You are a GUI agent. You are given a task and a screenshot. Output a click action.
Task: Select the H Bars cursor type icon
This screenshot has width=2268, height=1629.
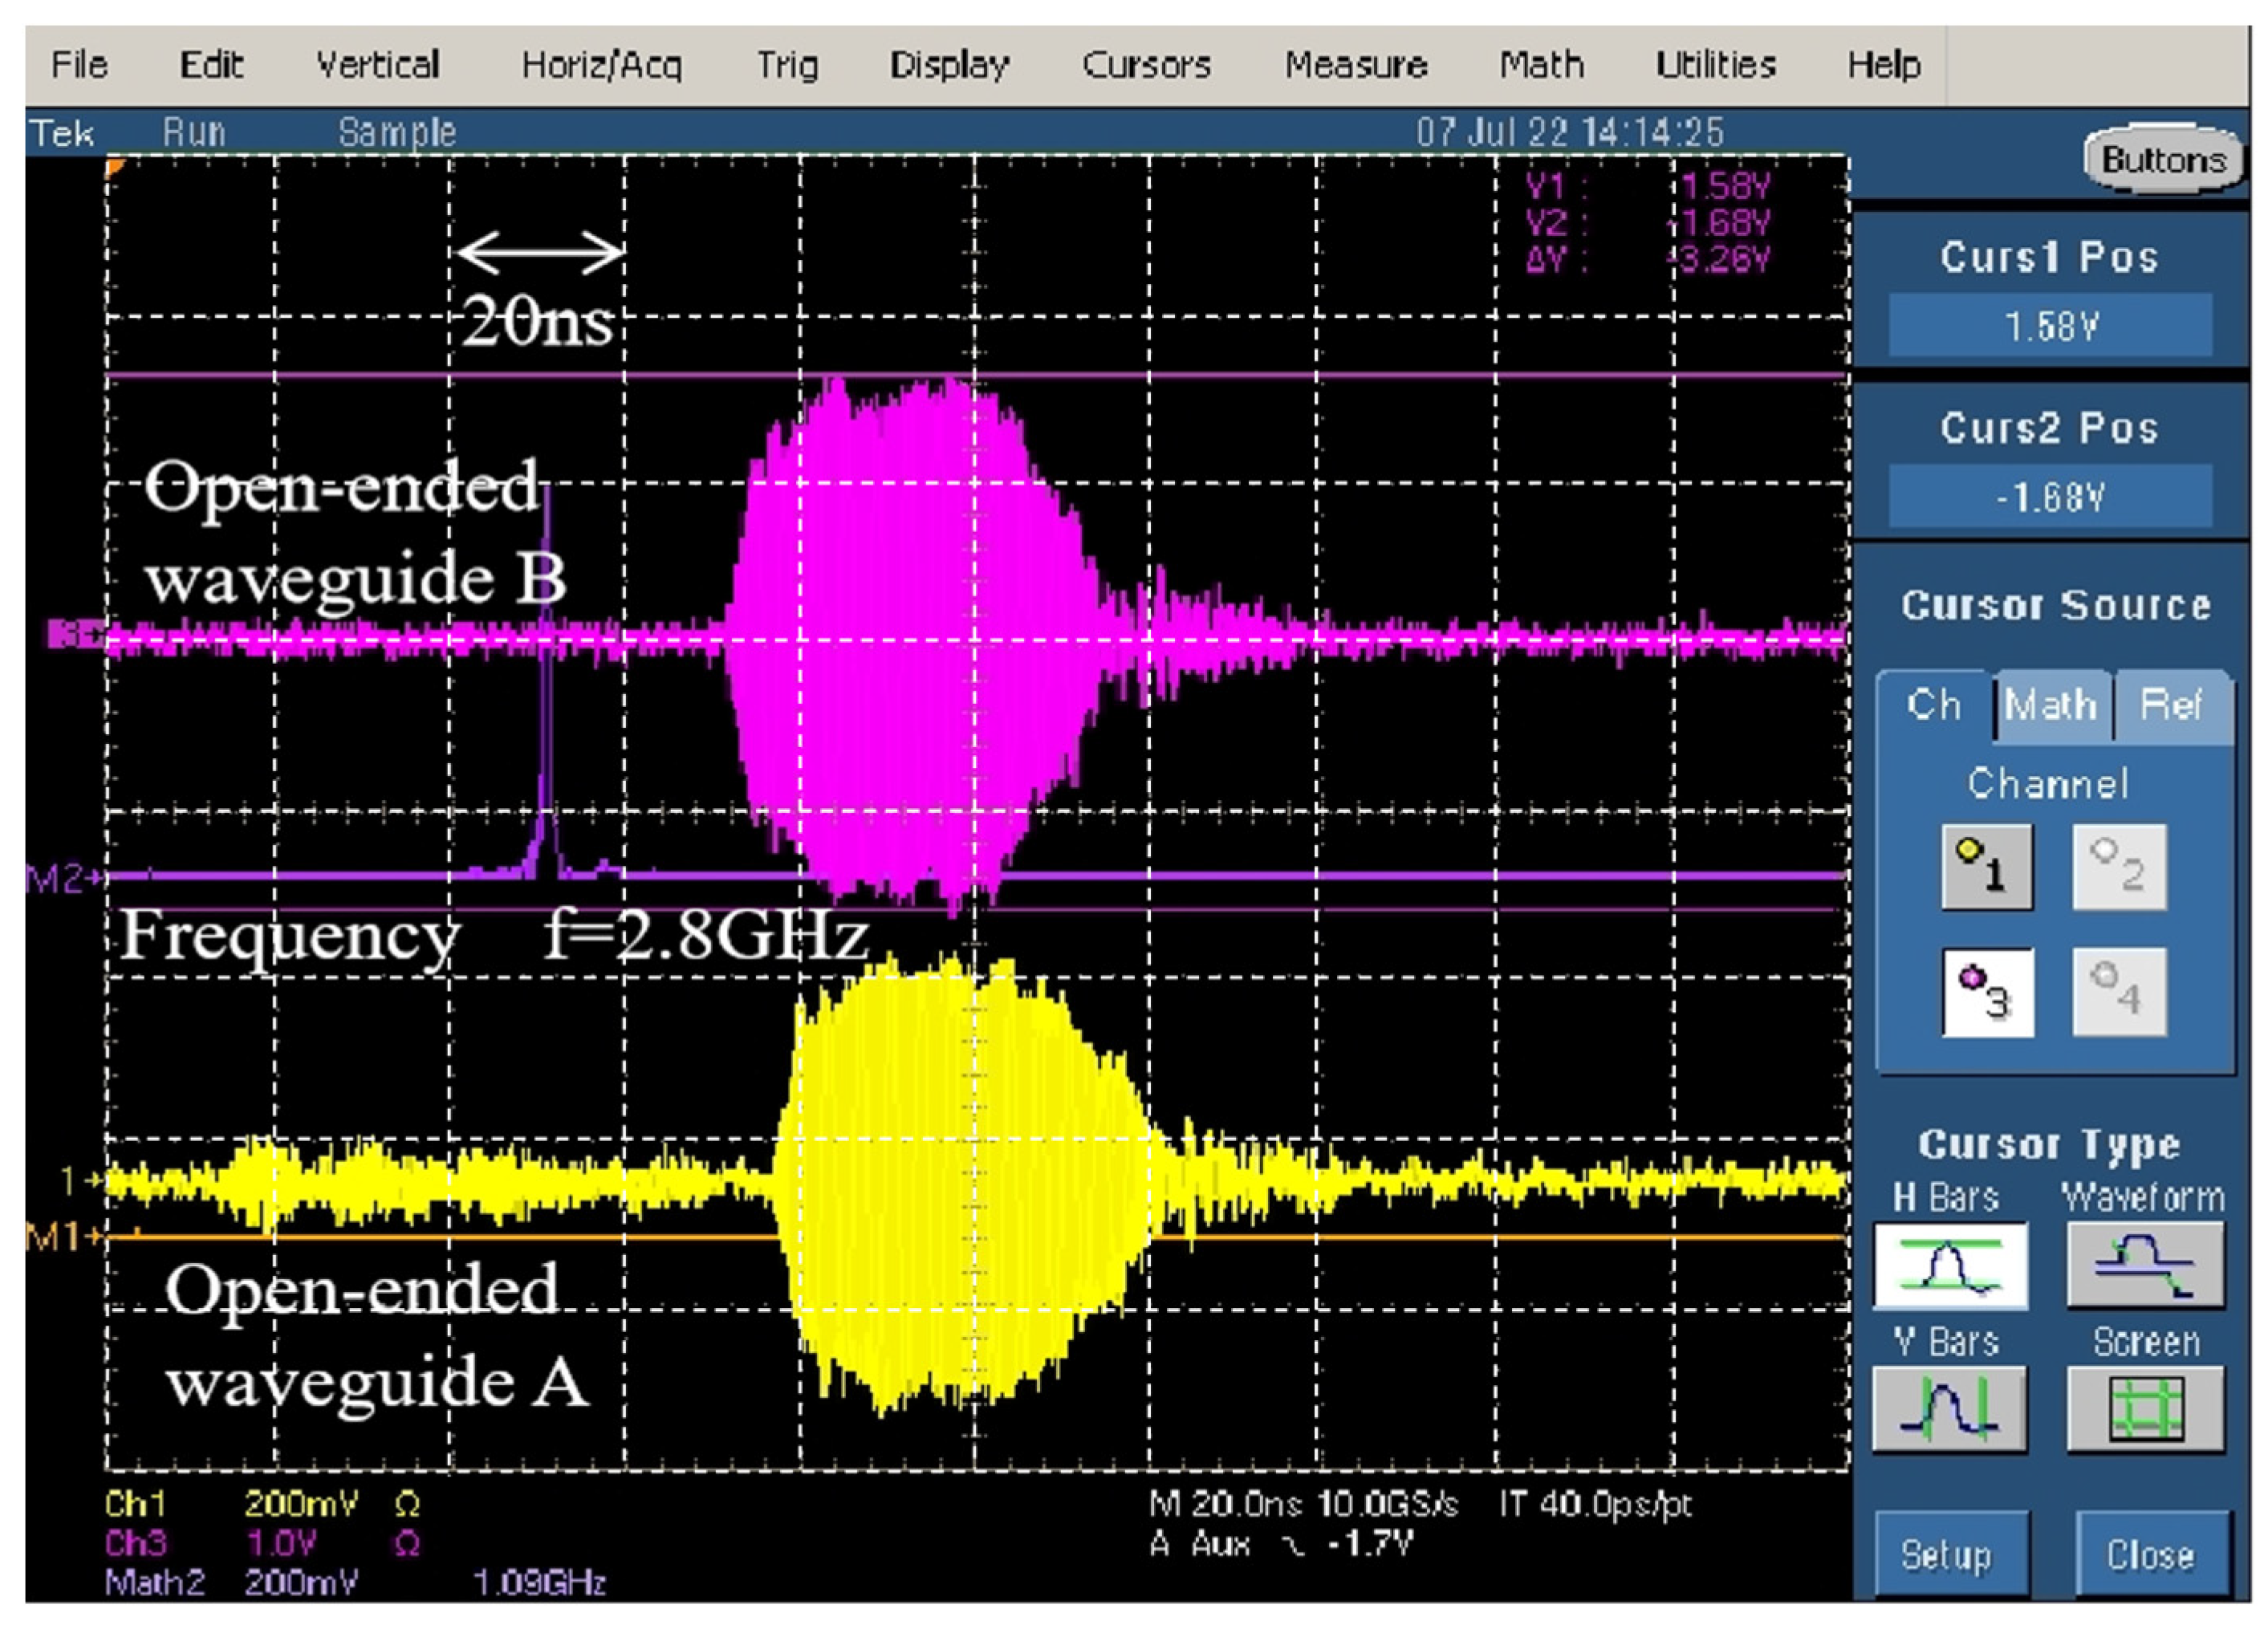point(1950,1265)
